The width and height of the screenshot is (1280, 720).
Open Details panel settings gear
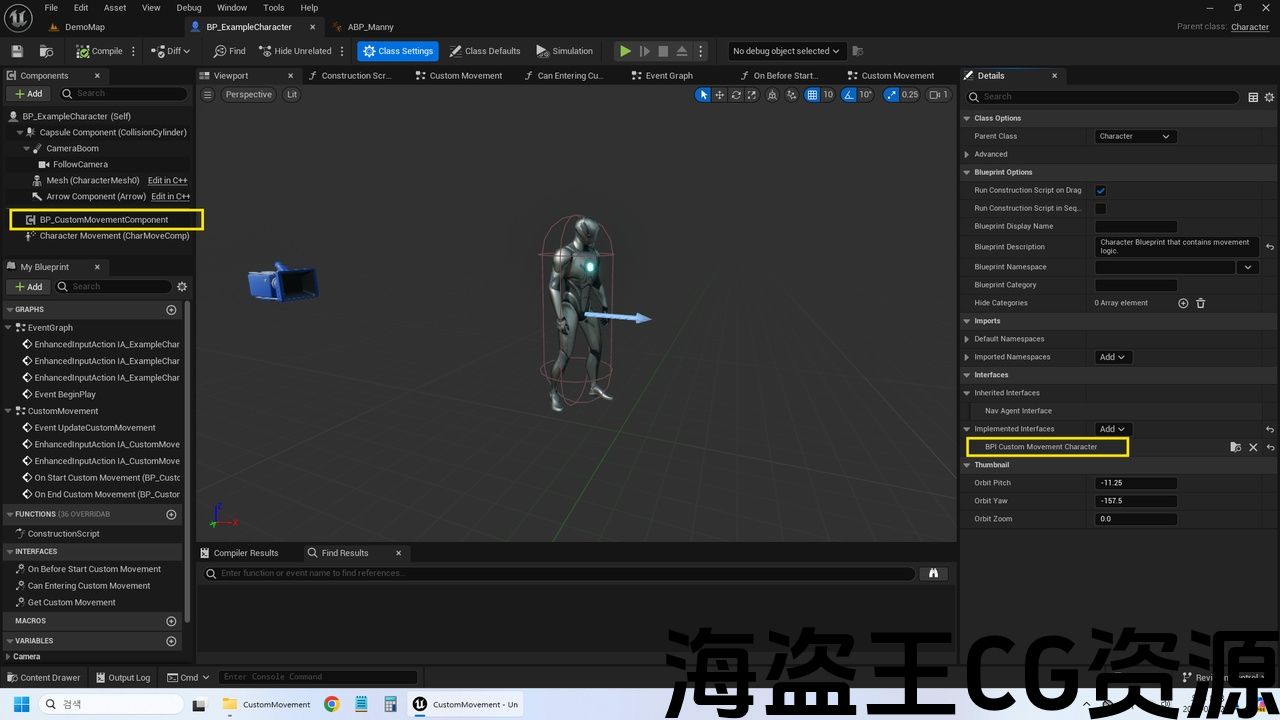coord(1270,97)
